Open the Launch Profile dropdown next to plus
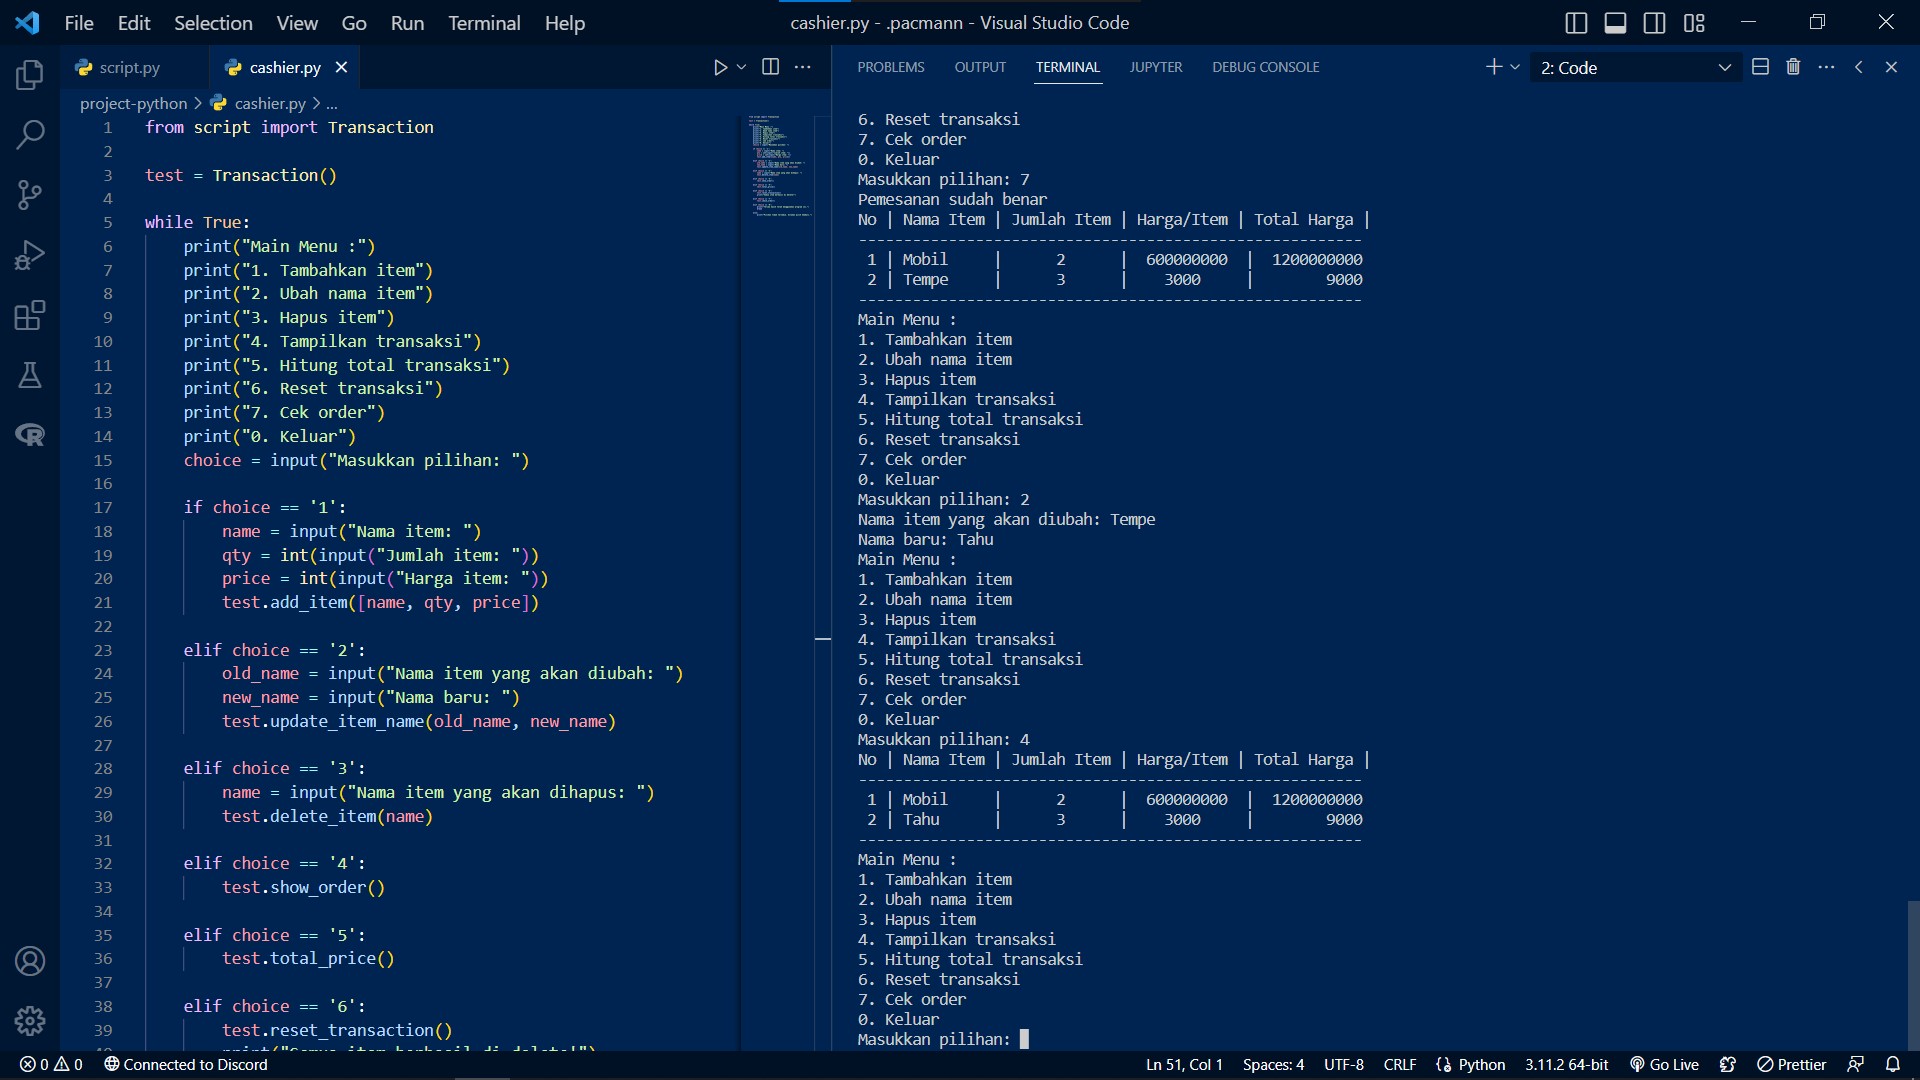 click(x=1515, y=66)
